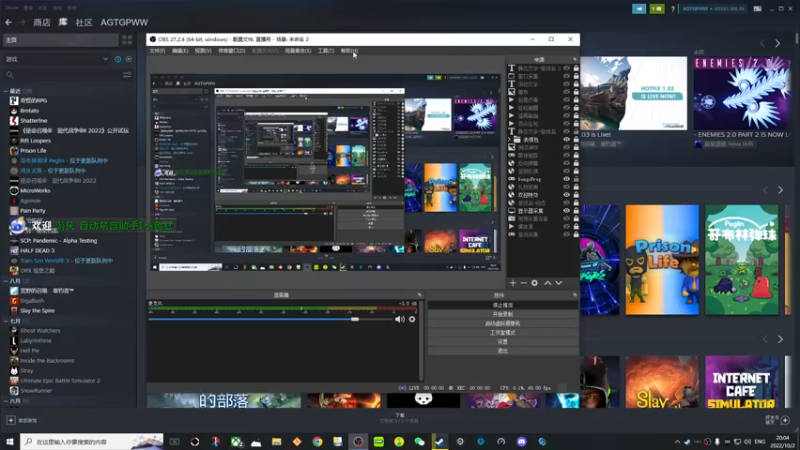Viewport: 800px width, 450px height.
Task: Open Prison Life game cover
Action: coord(662,260)
